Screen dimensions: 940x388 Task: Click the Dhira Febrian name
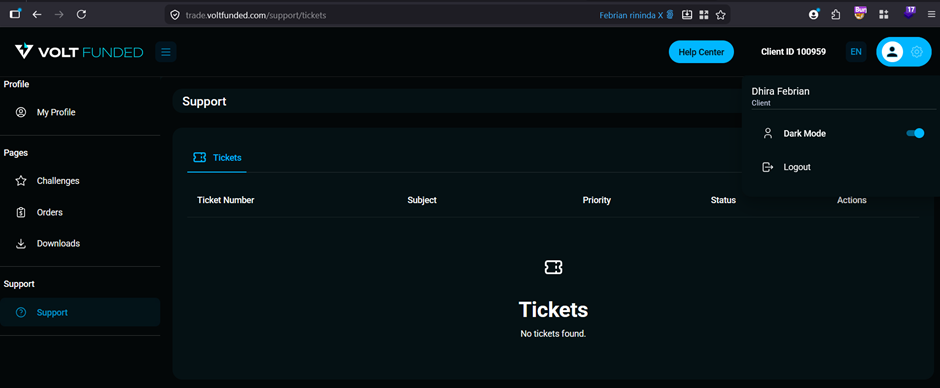(781, 91)
